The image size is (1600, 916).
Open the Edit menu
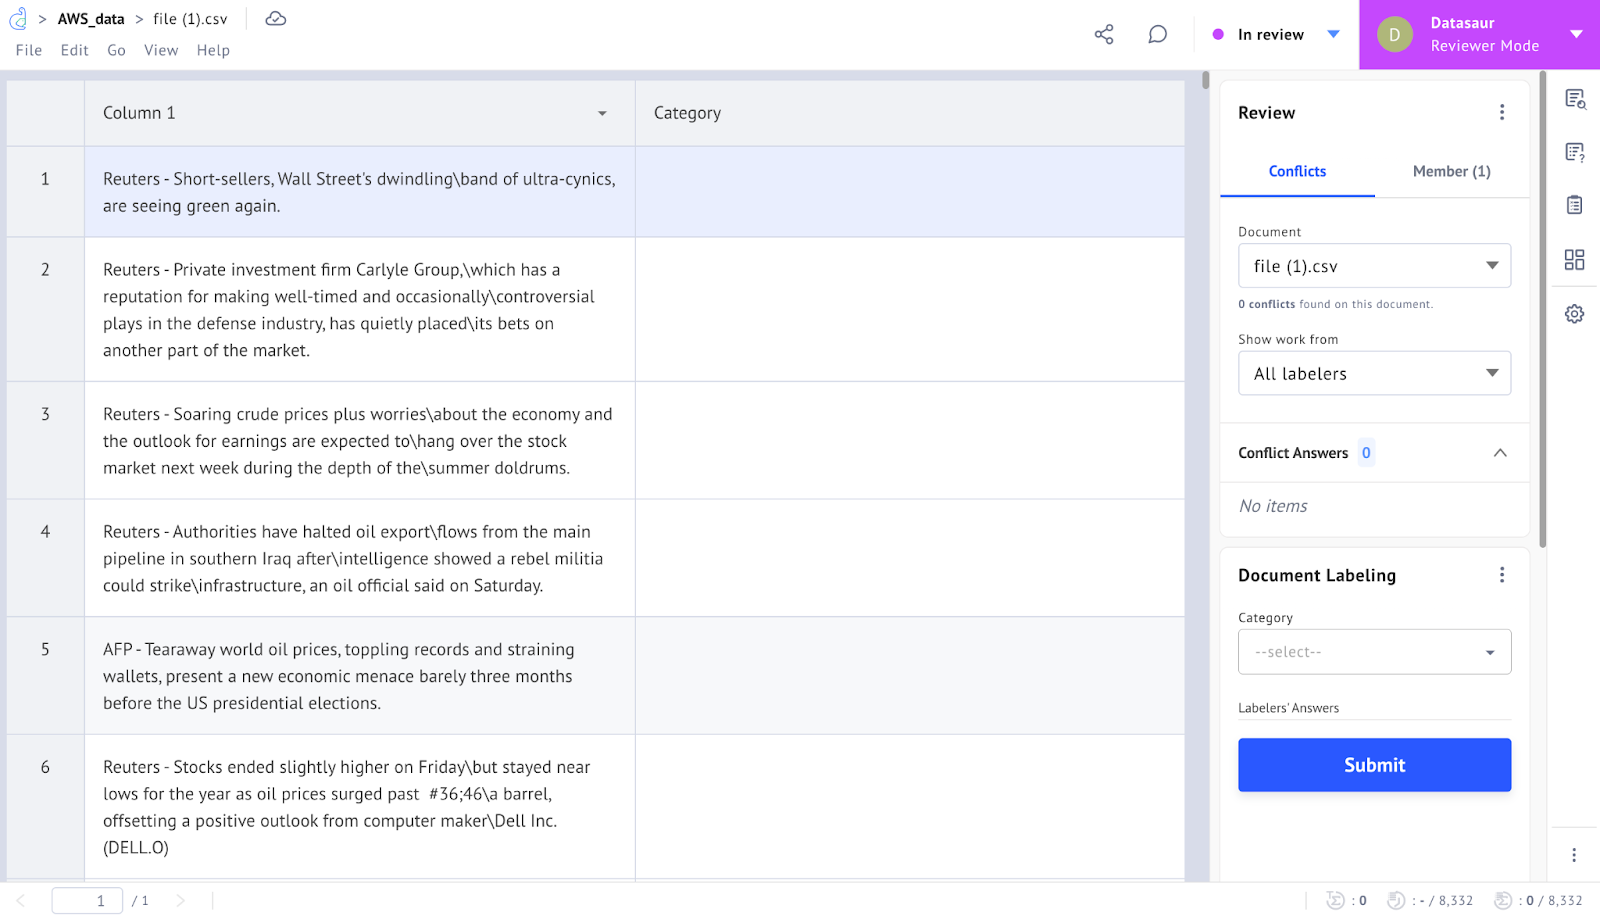(x=74, y=50)
